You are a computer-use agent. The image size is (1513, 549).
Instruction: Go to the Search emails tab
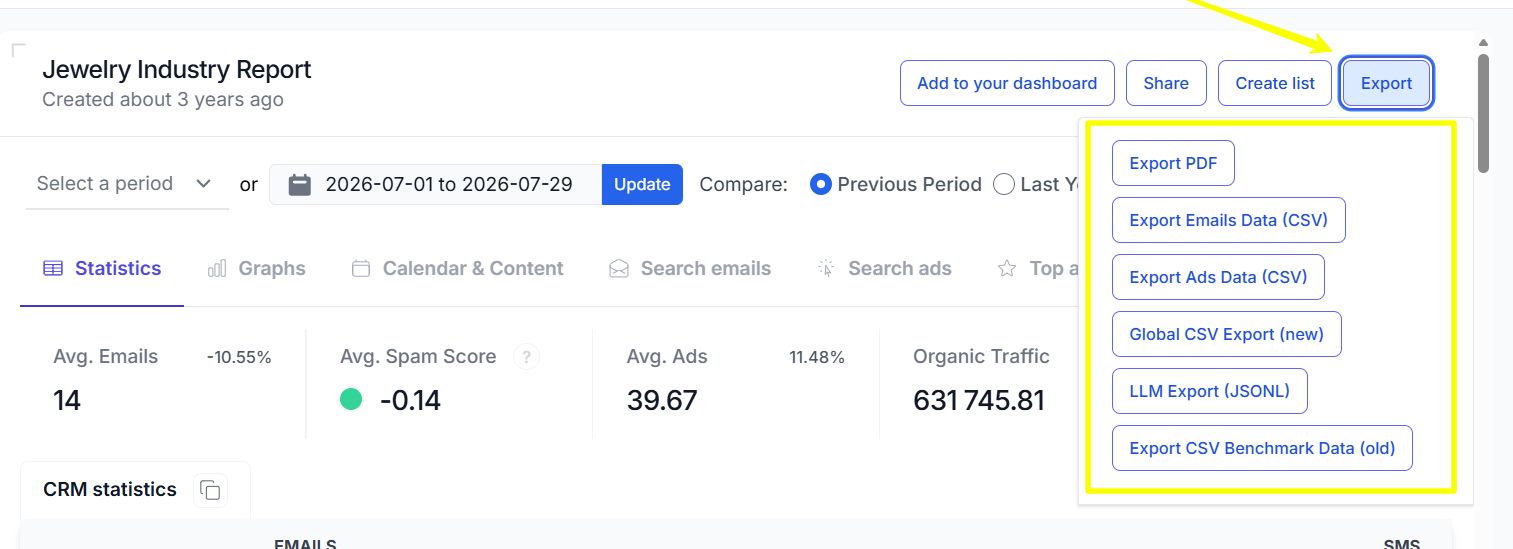coord(690,269)
